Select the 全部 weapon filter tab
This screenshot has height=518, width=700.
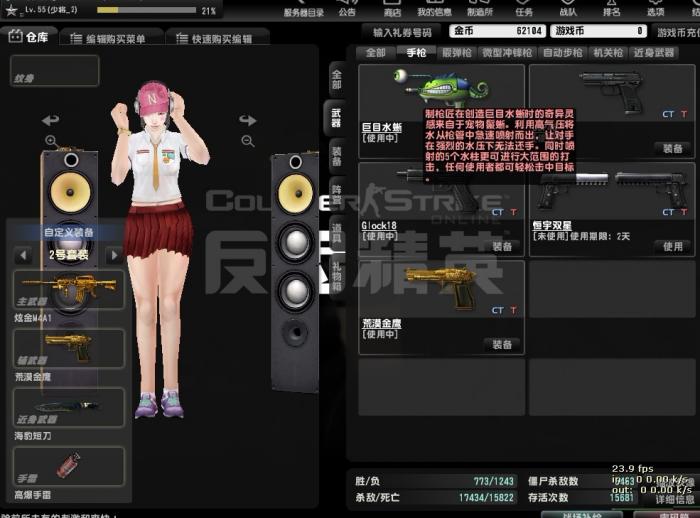[375, 53]
